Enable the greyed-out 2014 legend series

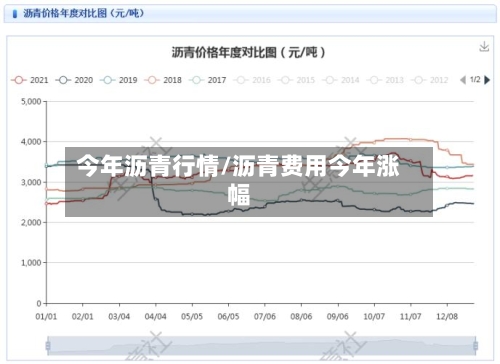click(x=341, y=80)
